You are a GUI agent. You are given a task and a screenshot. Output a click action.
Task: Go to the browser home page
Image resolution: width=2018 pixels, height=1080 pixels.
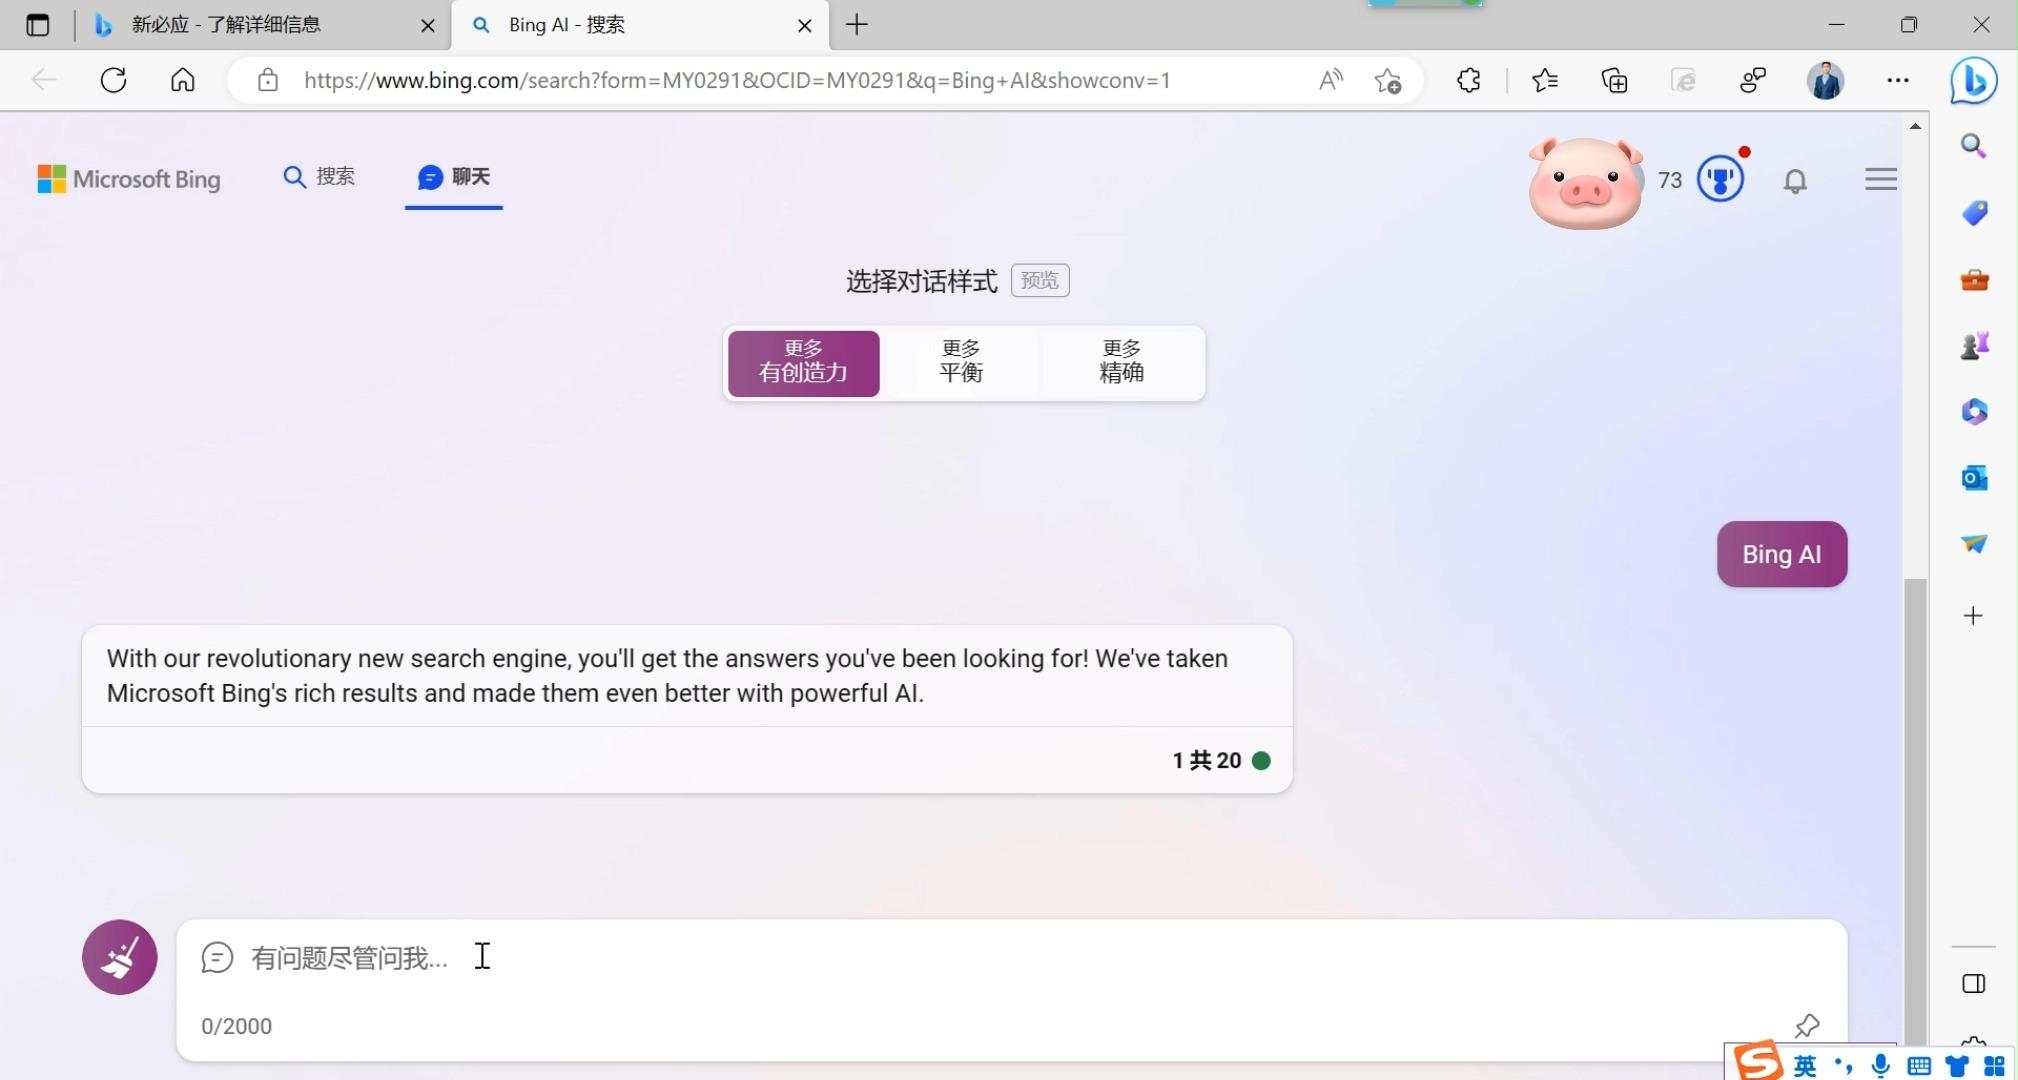(x=183, y=80)
